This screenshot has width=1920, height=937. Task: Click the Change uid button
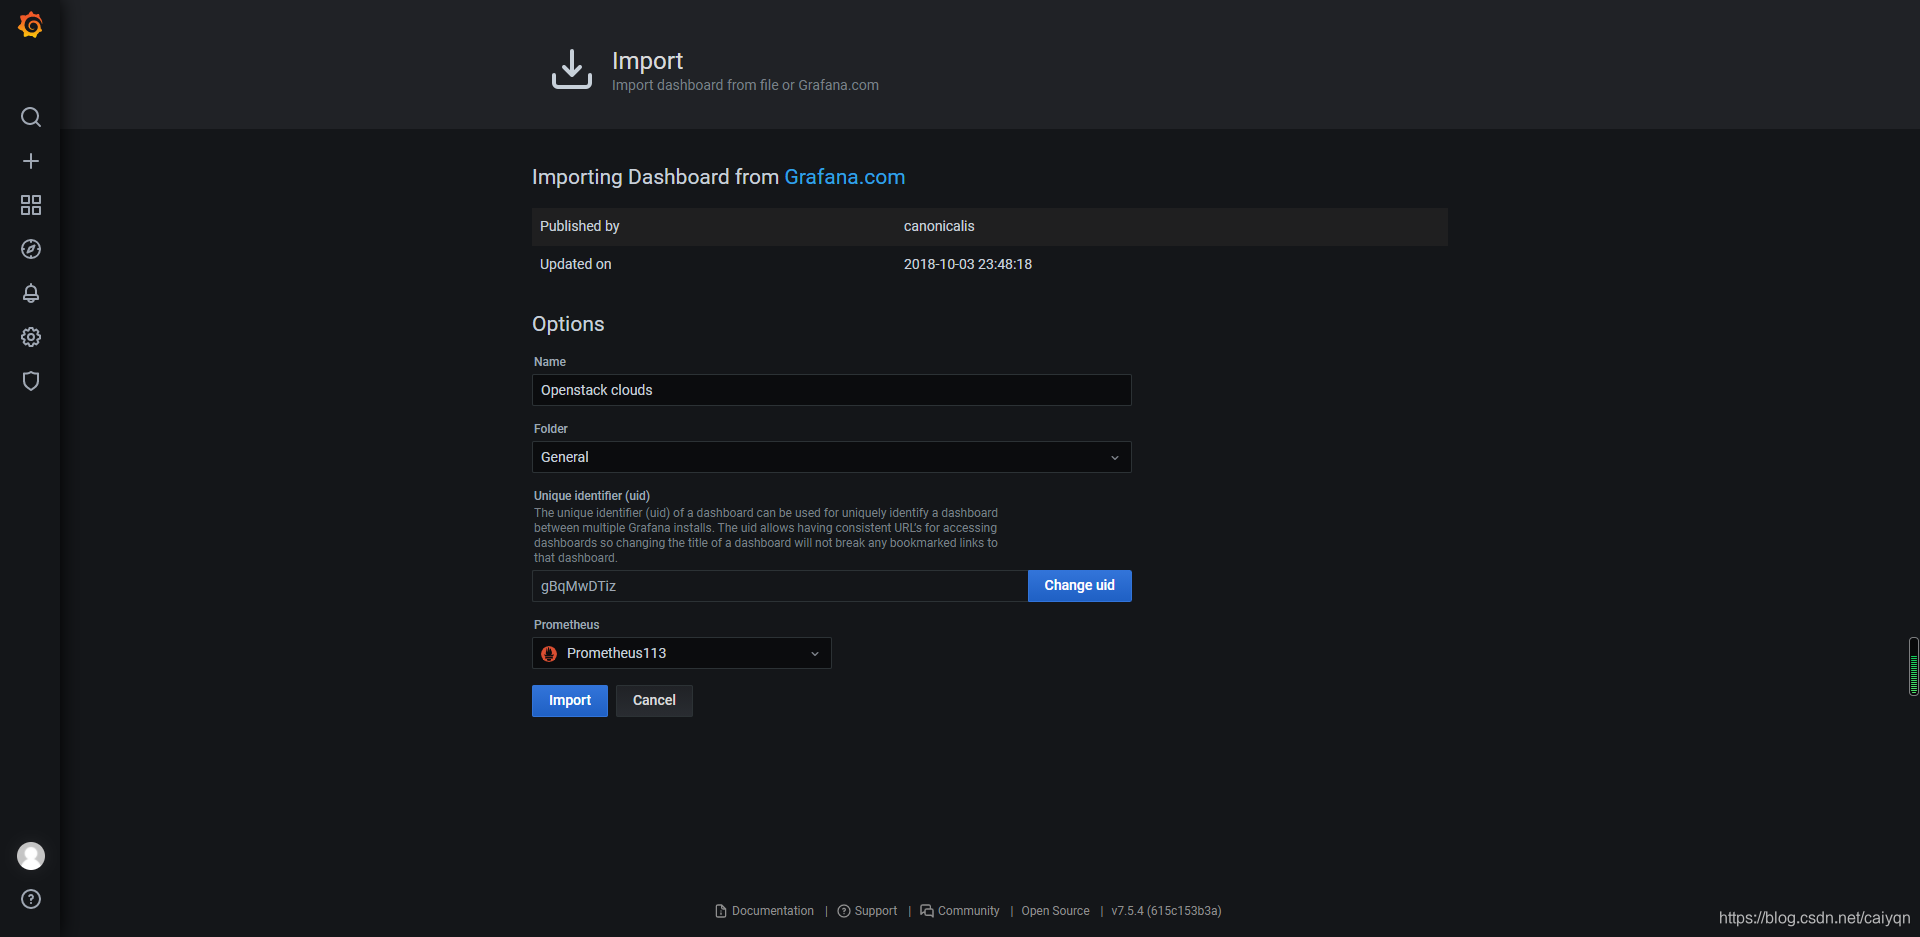pos(1080,586)
